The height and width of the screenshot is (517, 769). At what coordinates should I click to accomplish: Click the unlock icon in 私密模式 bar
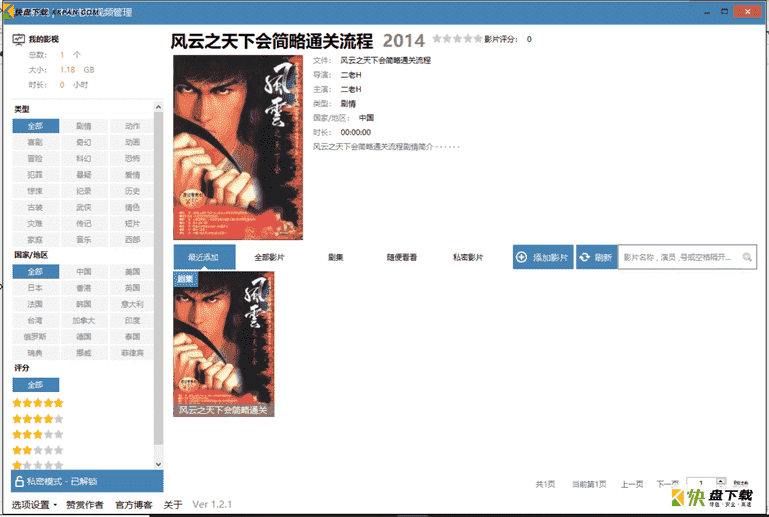pyautogui.click(x=19, y=481)
